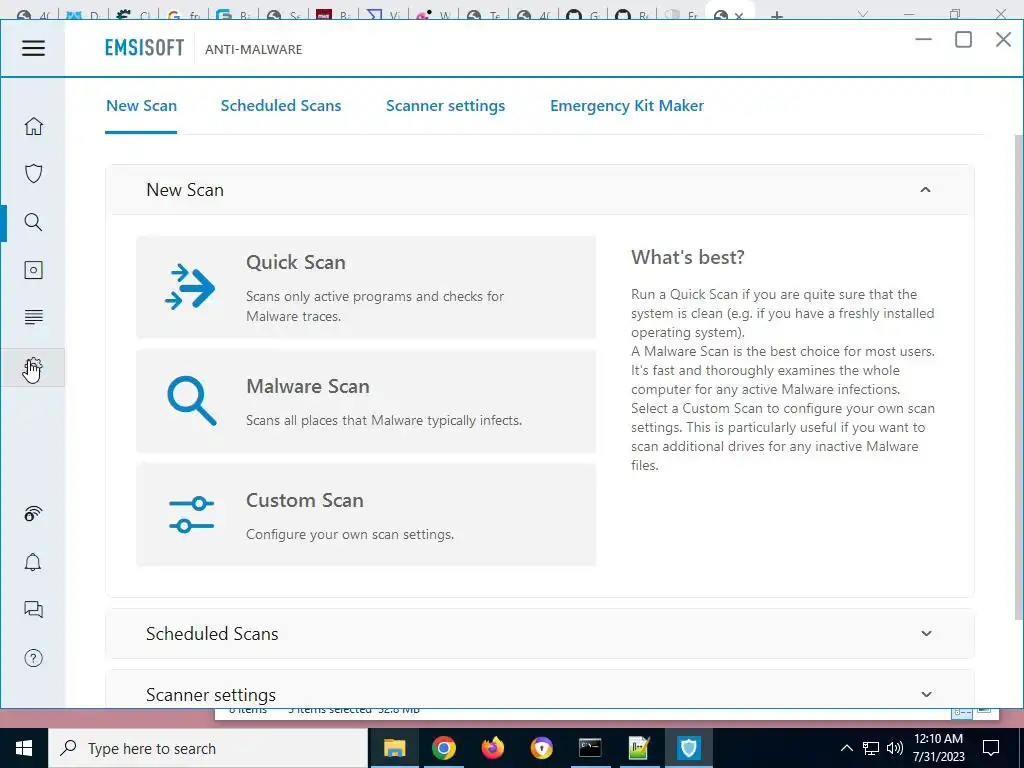Click the Scheduled Scans section header title
This screenshot has width=1024, height=768.
point(212,633)
